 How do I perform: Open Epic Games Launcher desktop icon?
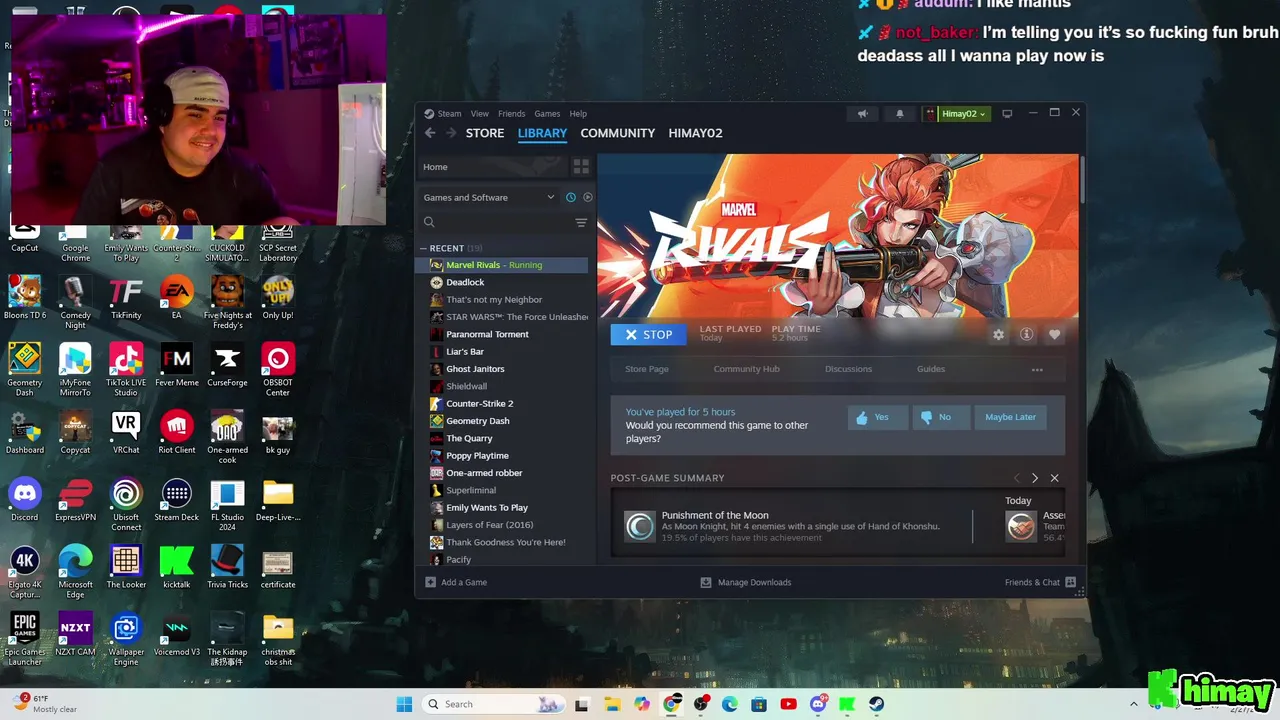[25, 640]
